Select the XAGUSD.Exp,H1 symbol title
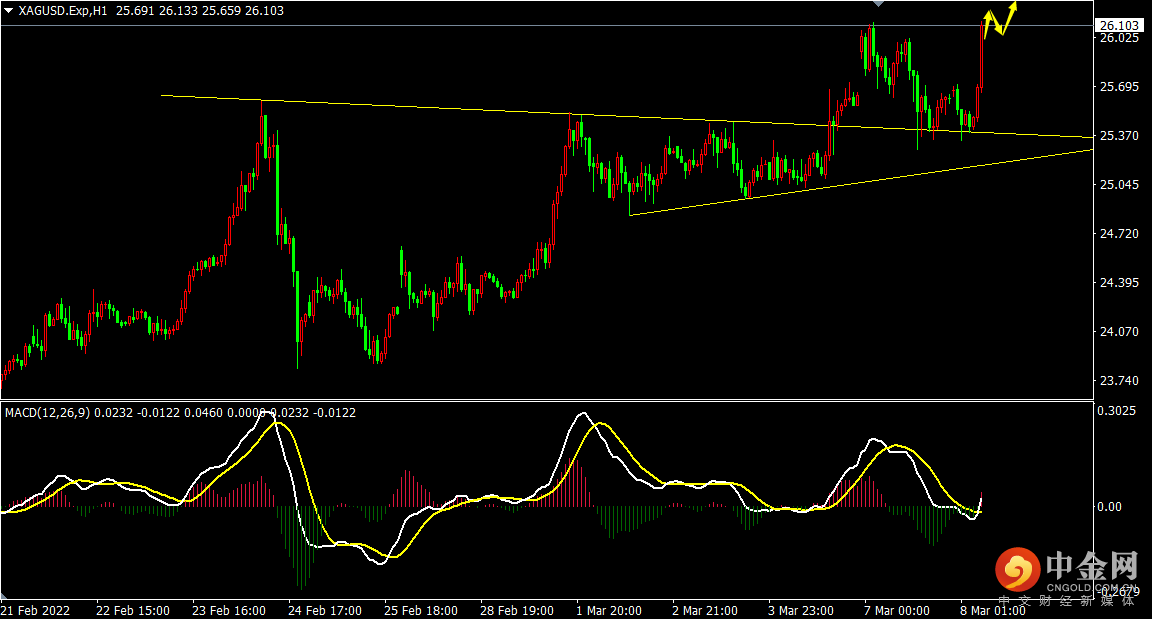1152x619 pixels. click(x=63, y=11)
